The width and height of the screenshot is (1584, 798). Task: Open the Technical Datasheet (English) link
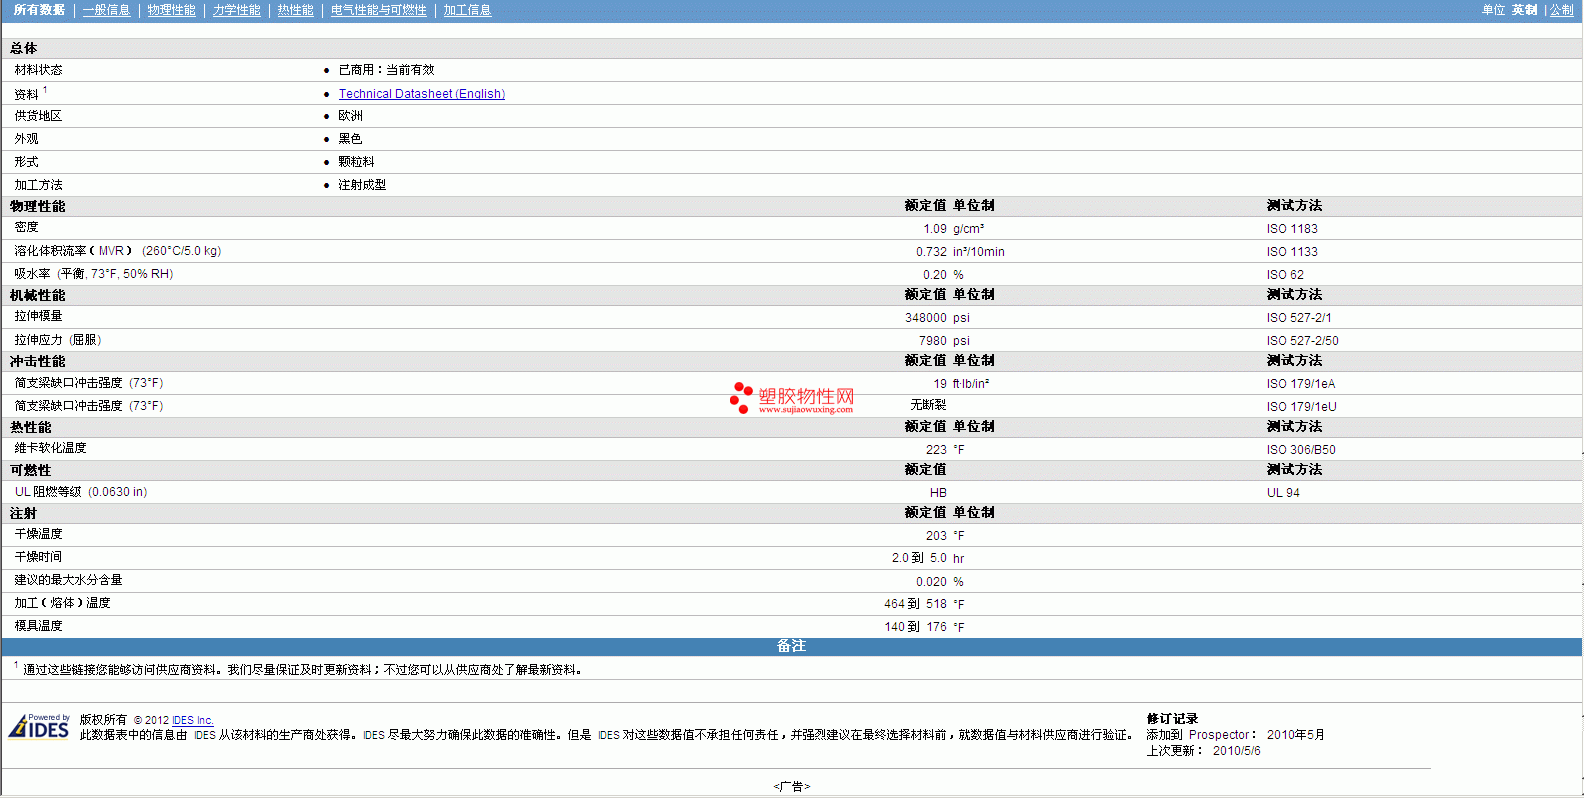click(x=421, y=94)
